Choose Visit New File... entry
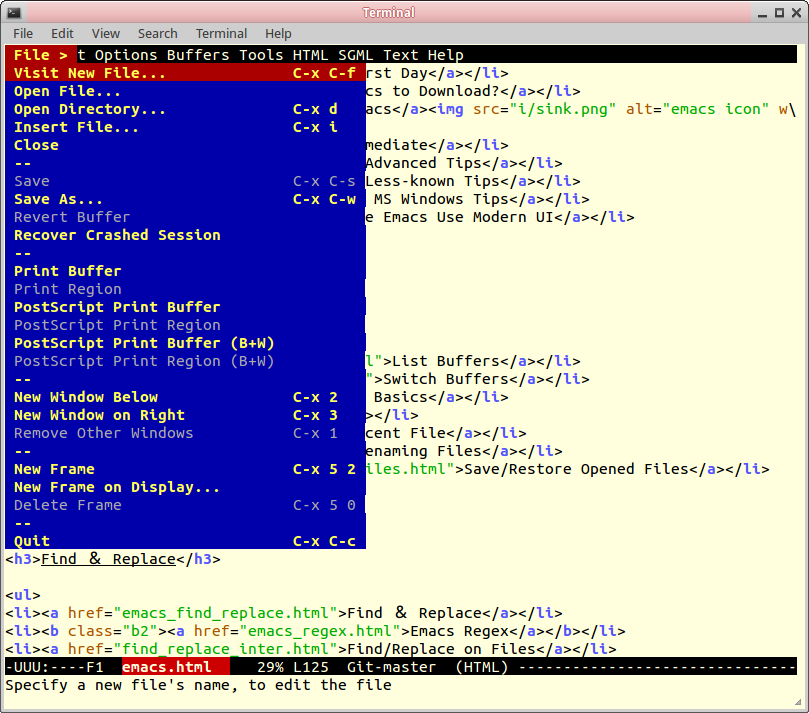 click(185, 73)
